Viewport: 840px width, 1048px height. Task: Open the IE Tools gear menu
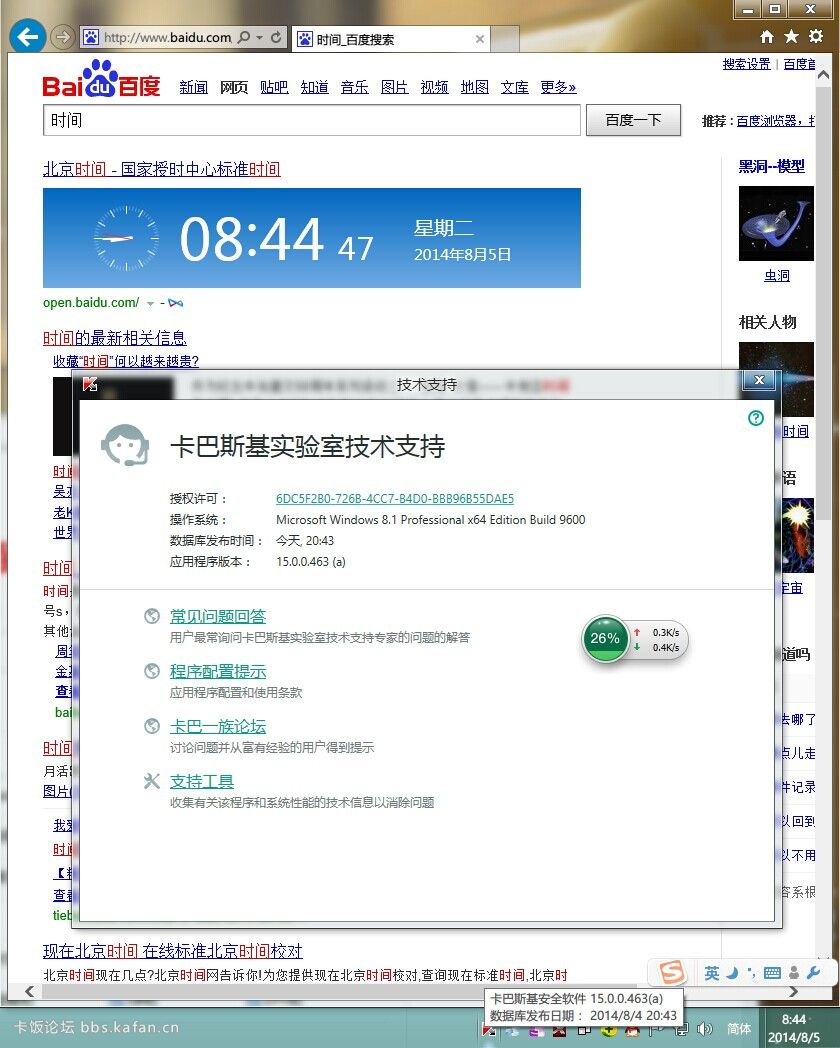pyautogui.click(x=816, y=36)
